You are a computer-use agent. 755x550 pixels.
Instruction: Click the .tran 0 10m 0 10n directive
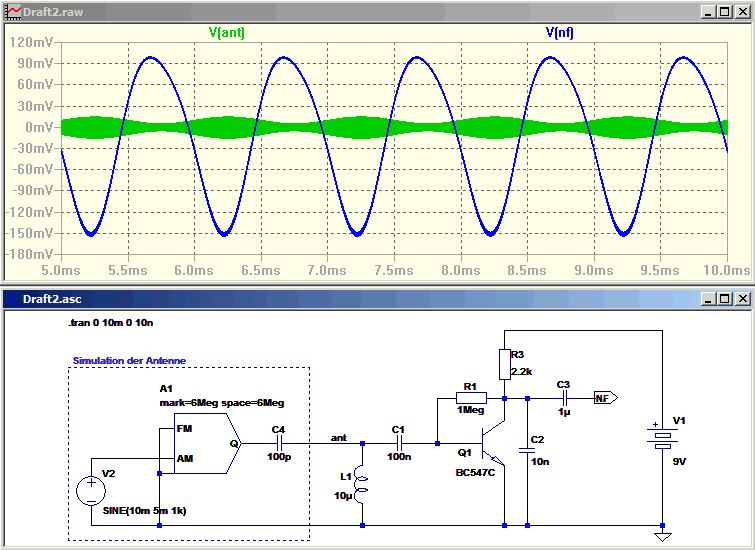point(111,323)
